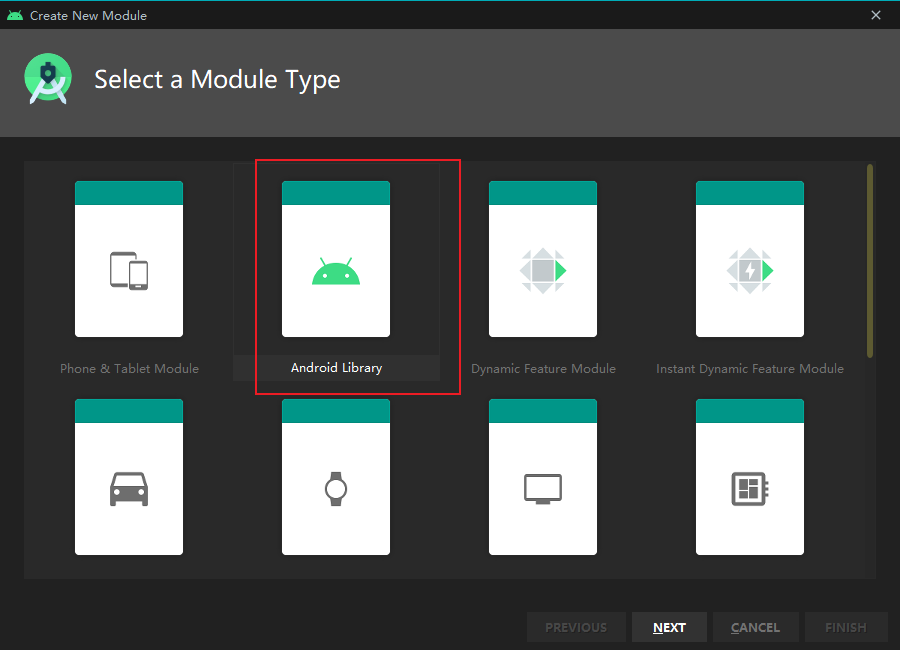
Task: Click the NEXT button
Action: (x=669, y=627)
